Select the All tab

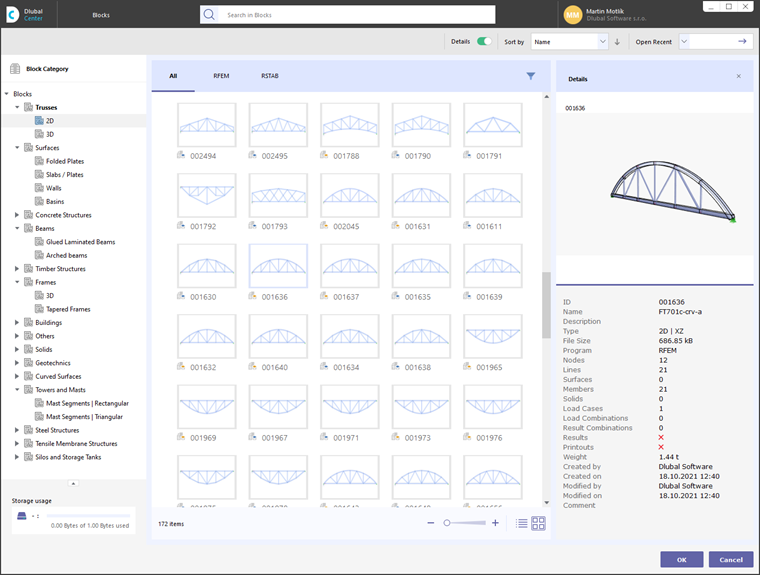(x=173, y=76)
